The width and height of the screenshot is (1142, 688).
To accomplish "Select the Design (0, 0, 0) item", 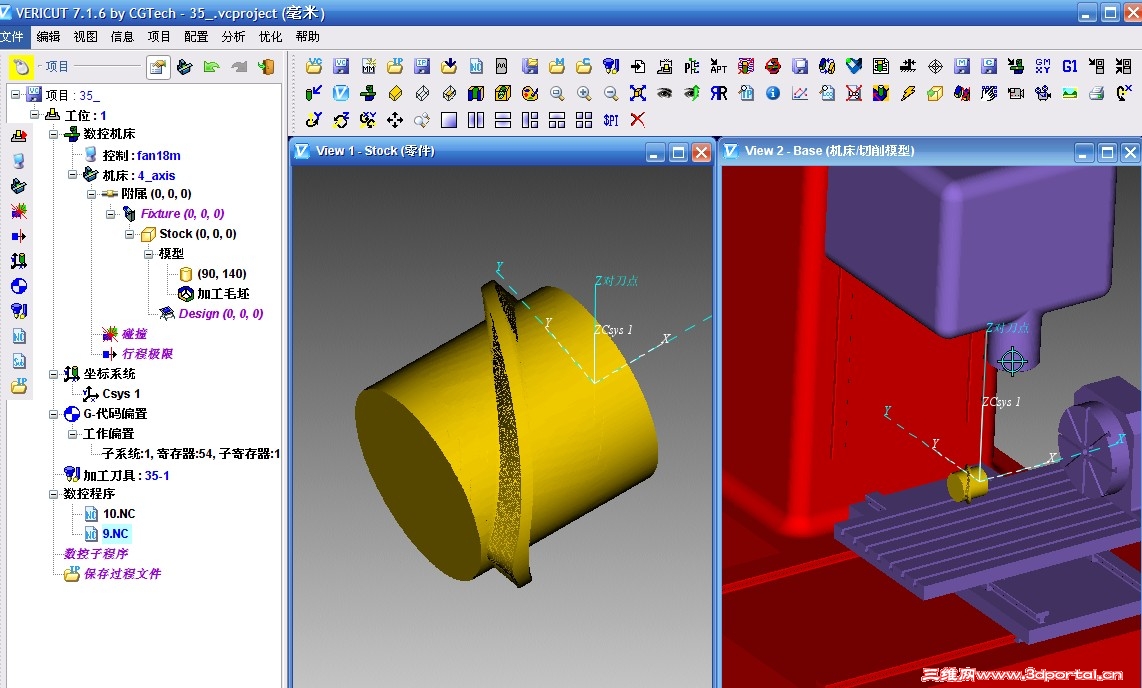I will (x=221, y=313).
